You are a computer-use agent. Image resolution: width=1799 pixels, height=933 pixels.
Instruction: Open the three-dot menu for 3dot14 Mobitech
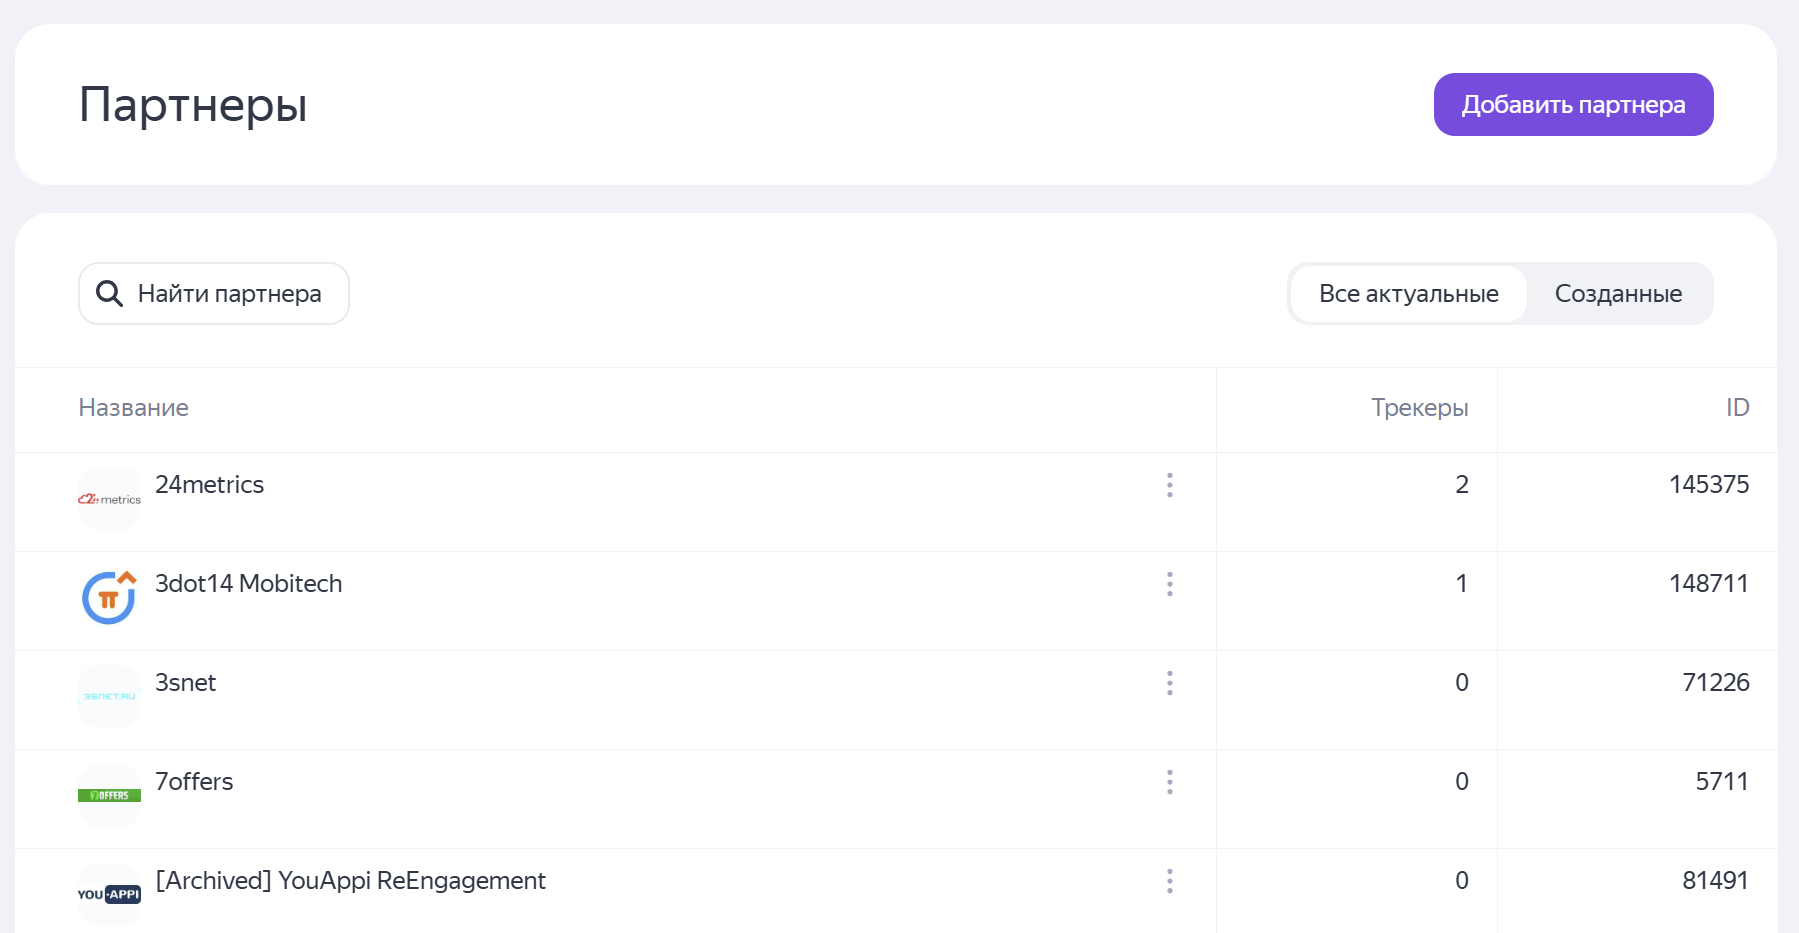(x=1169, y=584)
